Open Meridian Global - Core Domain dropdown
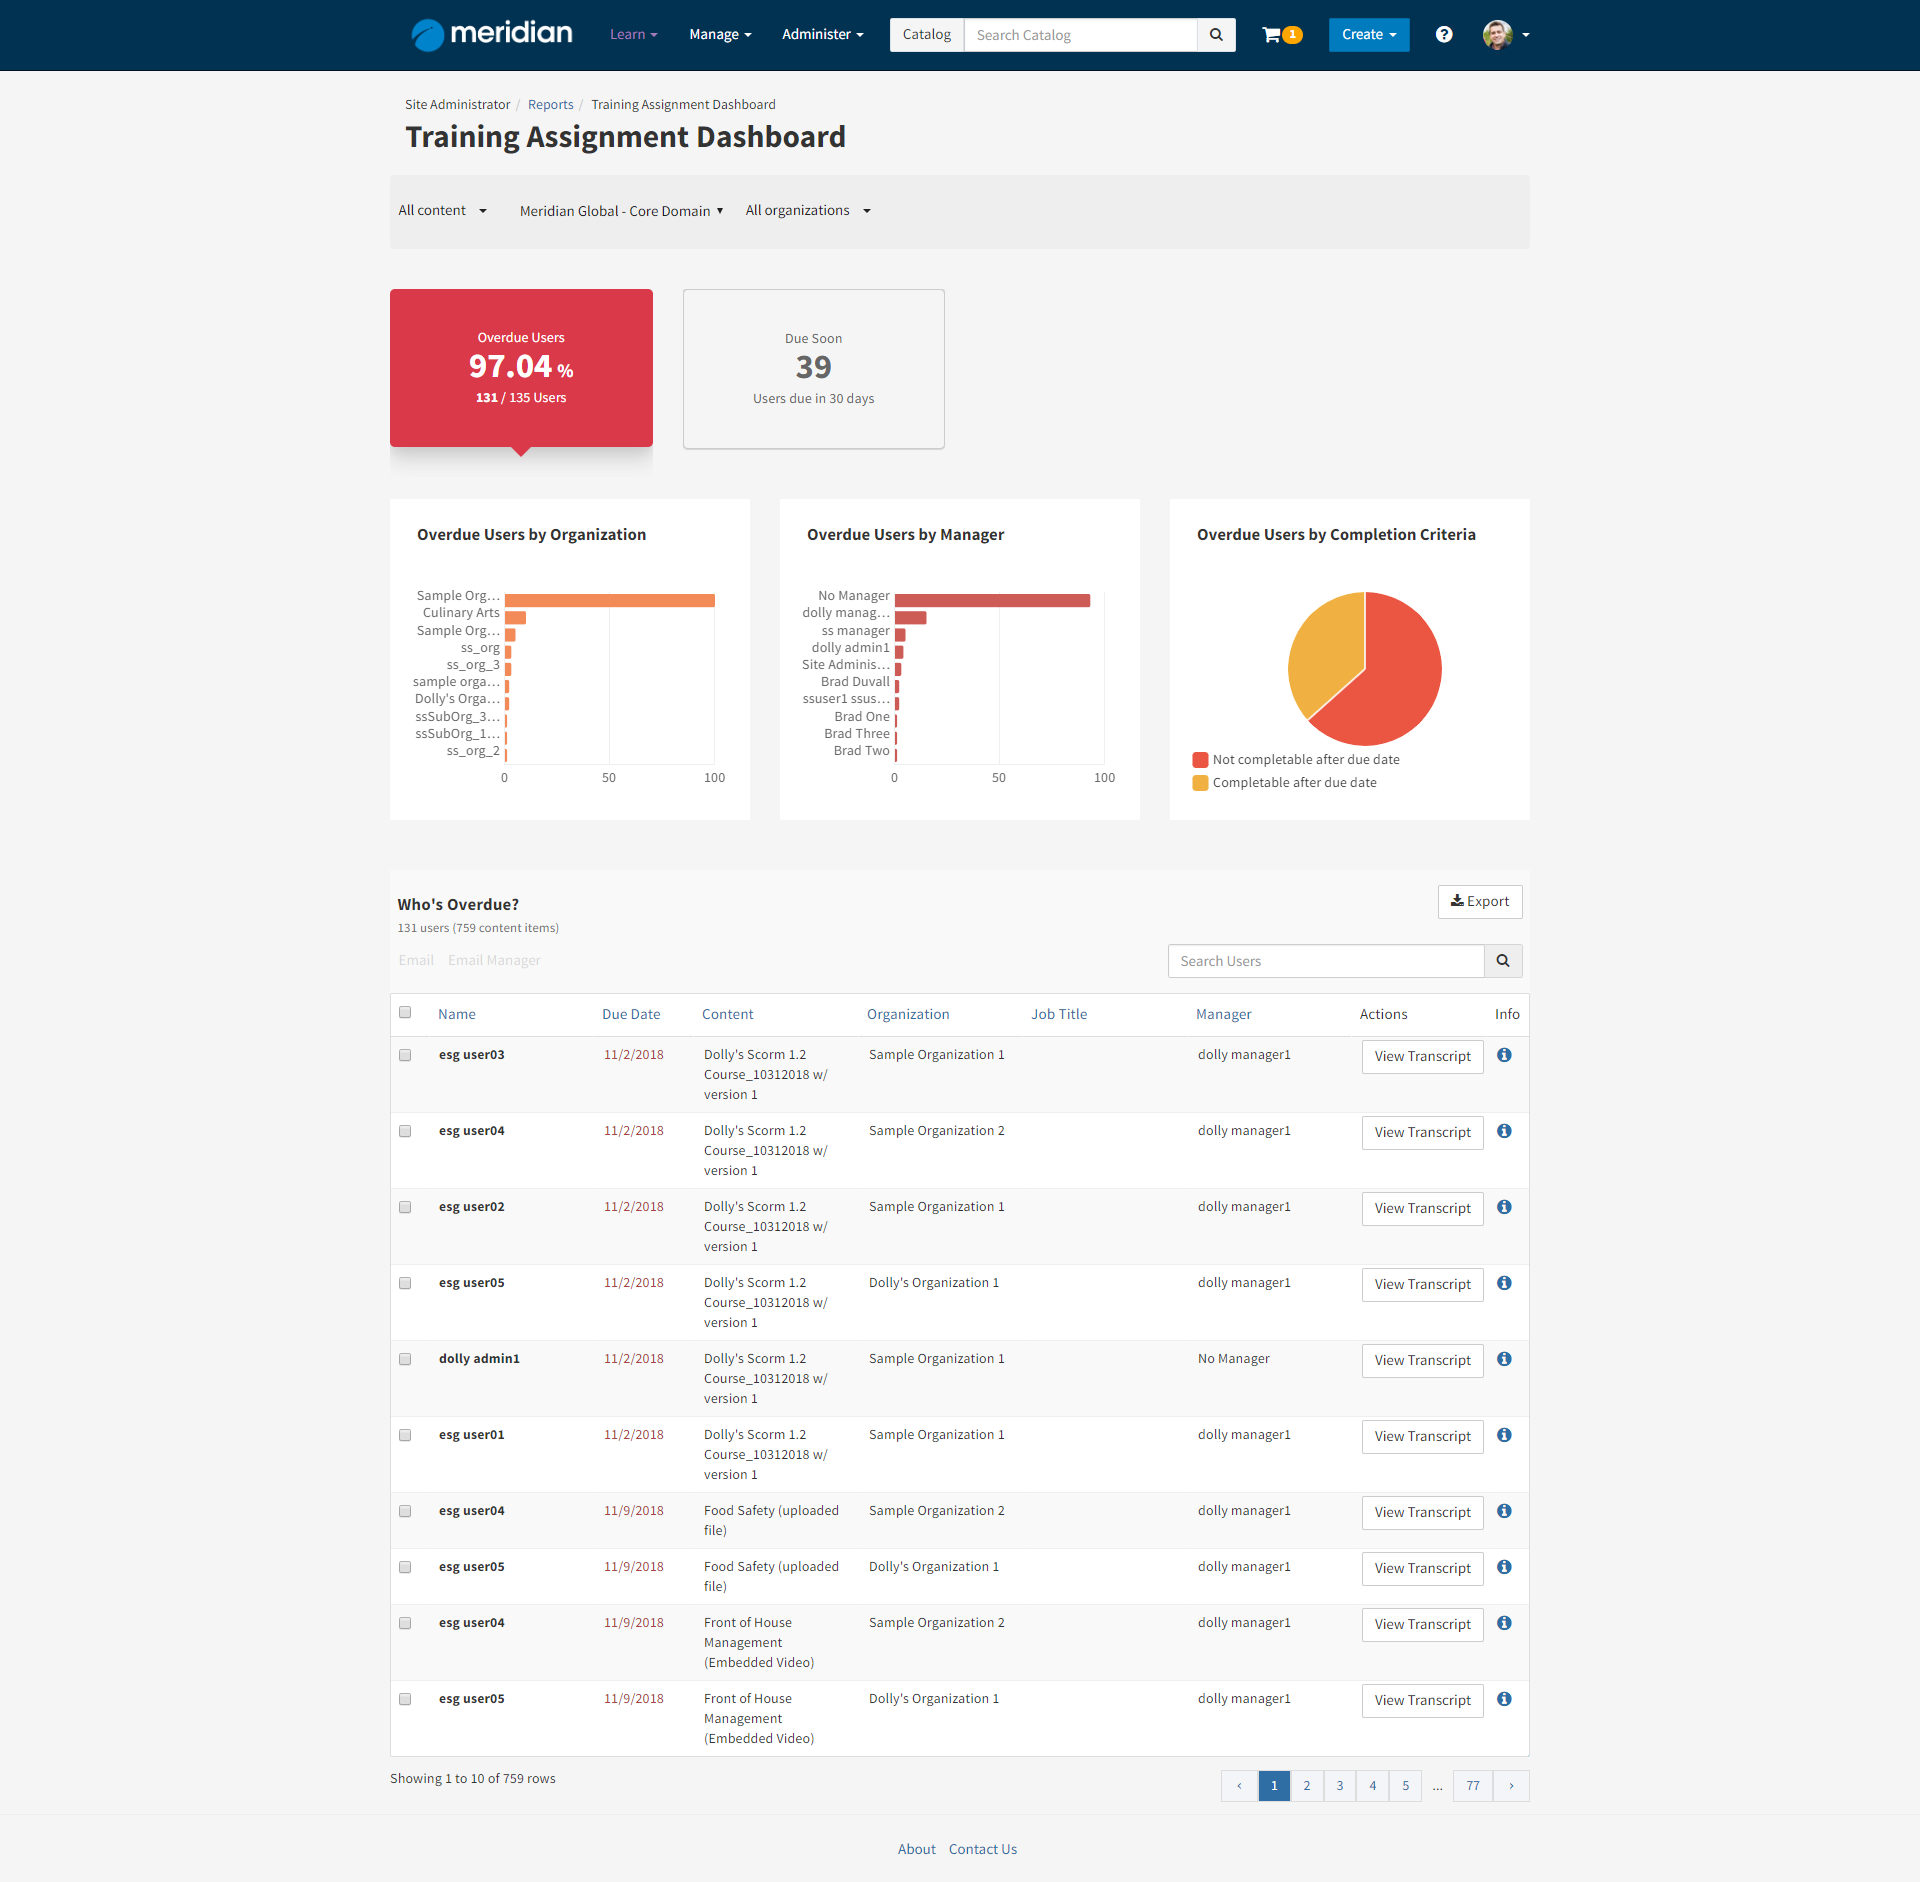 coord(621,211)
